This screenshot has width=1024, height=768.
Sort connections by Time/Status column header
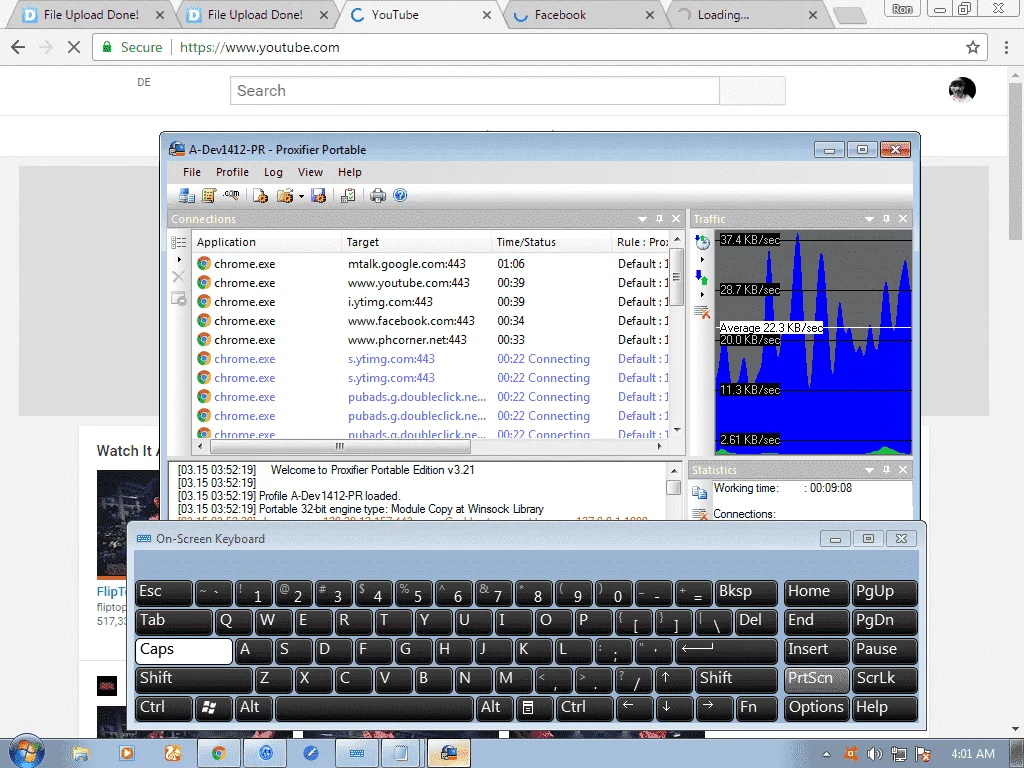tap(551, 242)
